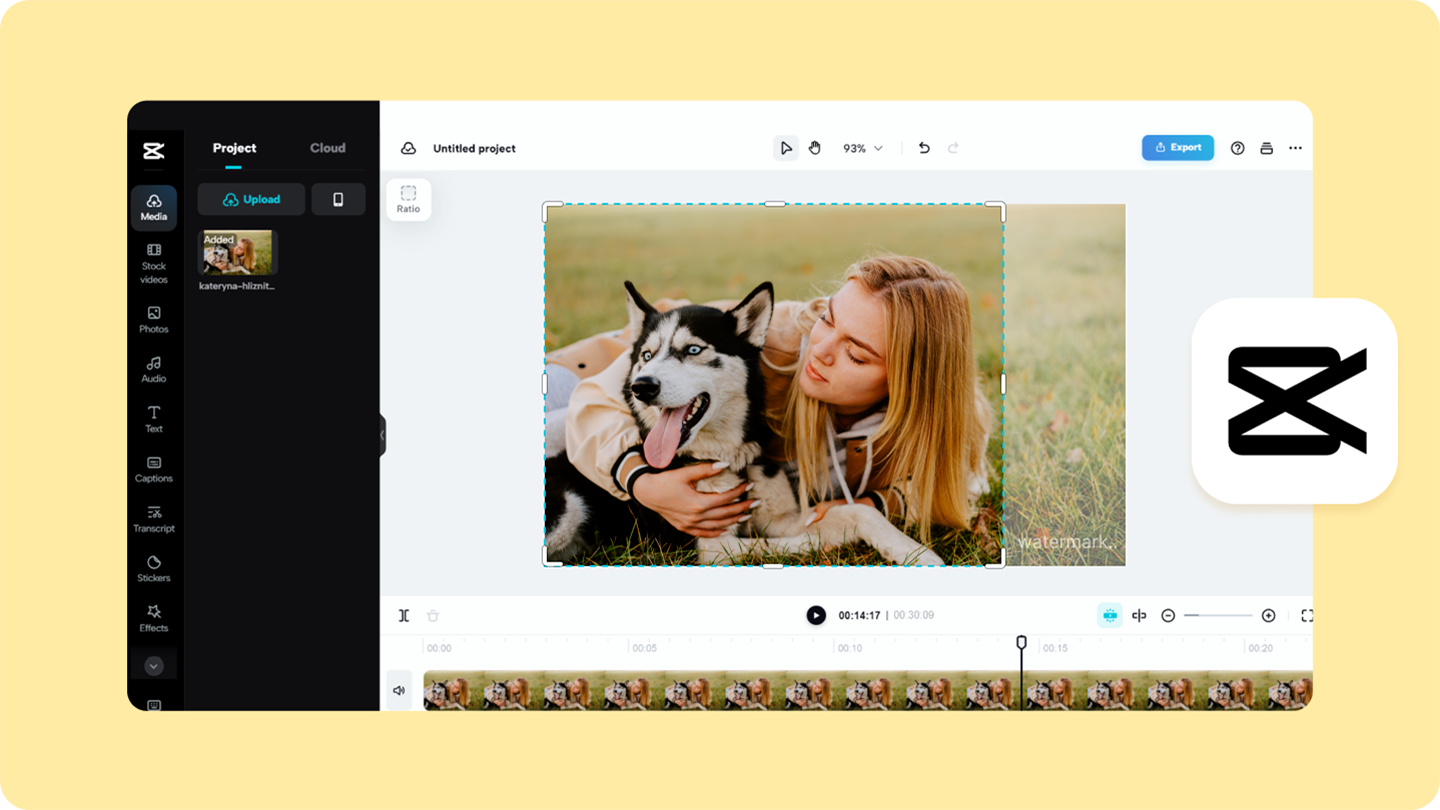This screenshot has width=1440, height=810.
Task: Click the timeline zoom slider
Action: tap(1218, 616)
